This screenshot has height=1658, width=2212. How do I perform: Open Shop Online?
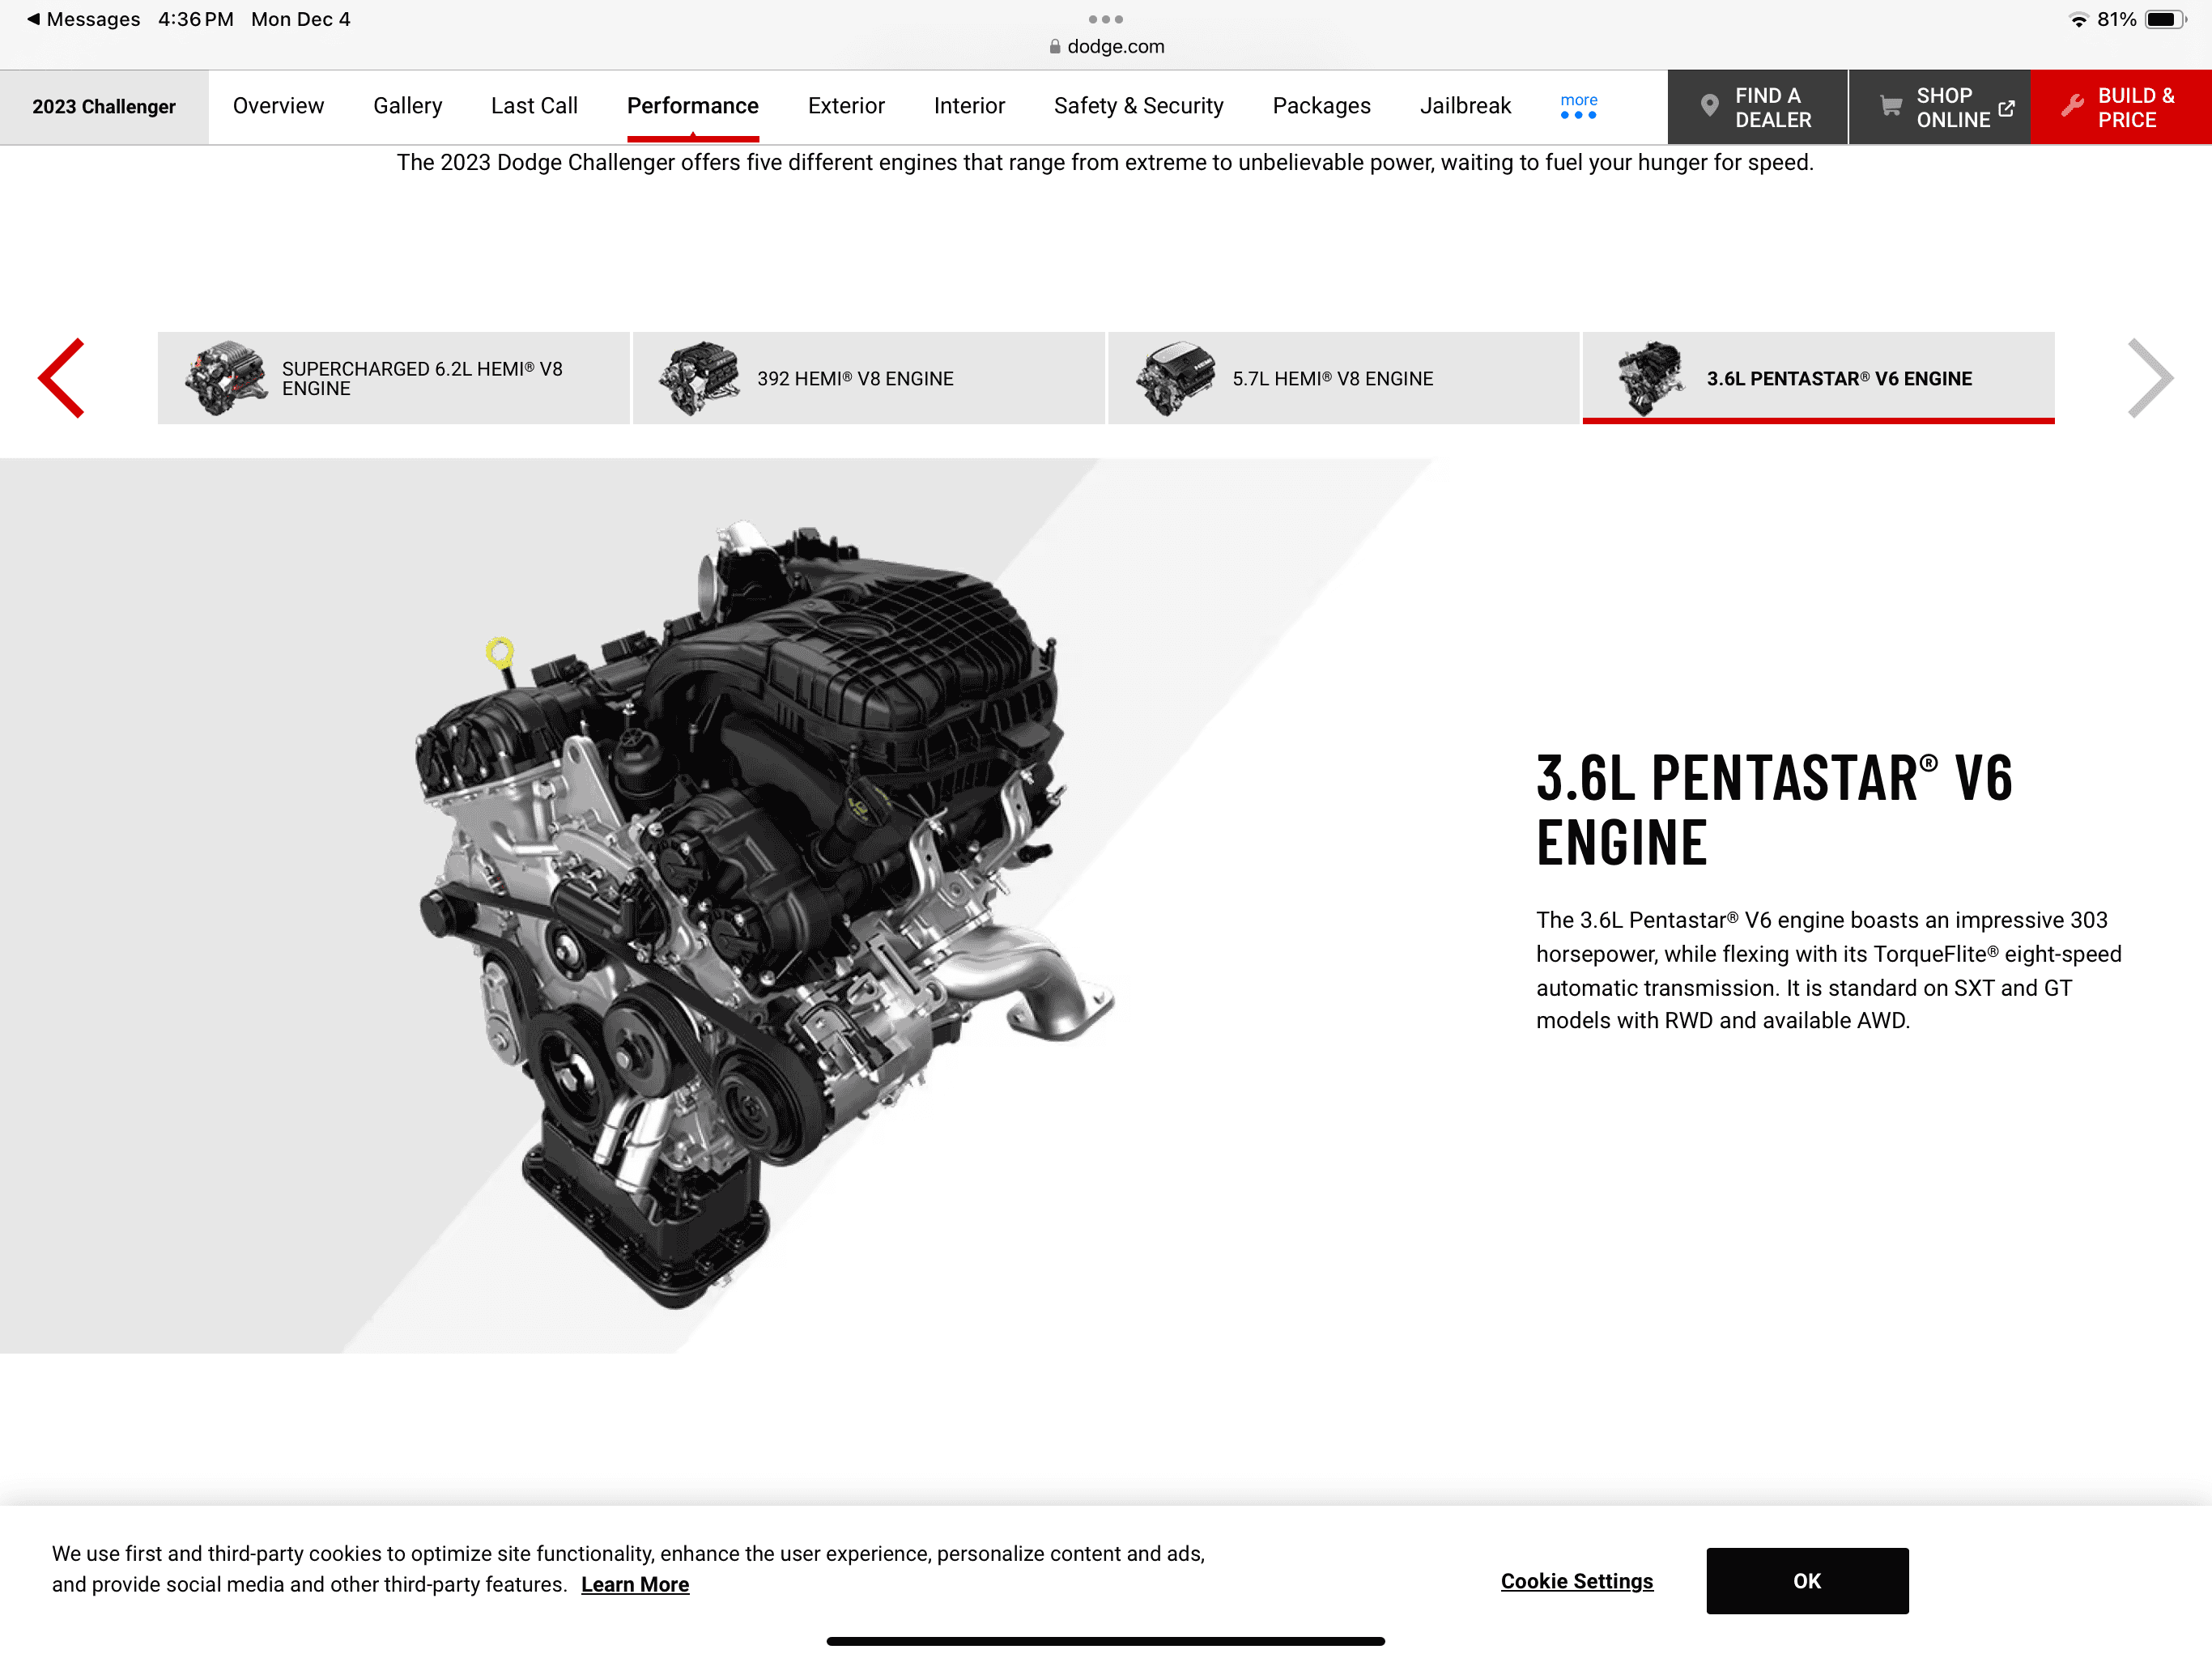point(1939,107)
